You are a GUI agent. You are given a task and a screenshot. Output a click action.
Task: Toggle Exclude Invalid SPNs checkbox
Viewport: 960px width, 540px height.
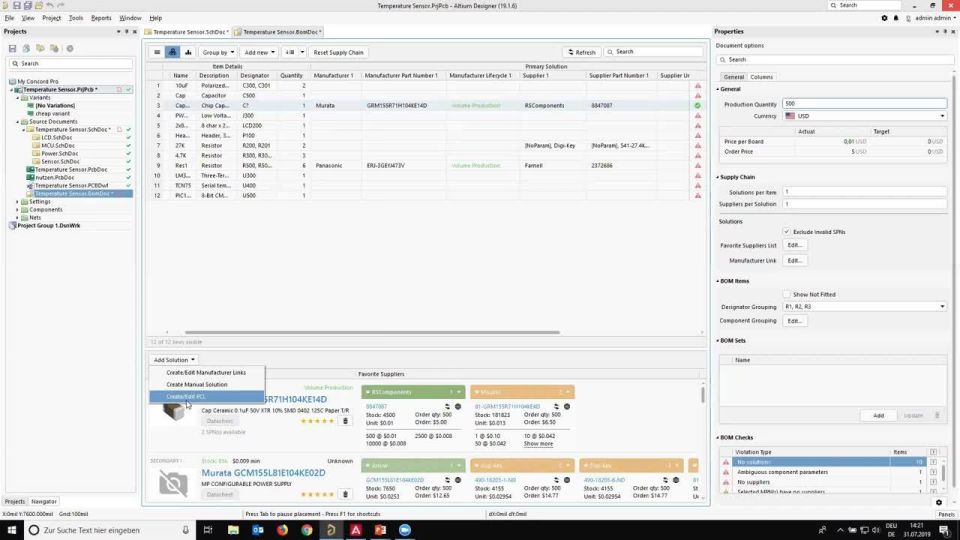pos(787,232)
